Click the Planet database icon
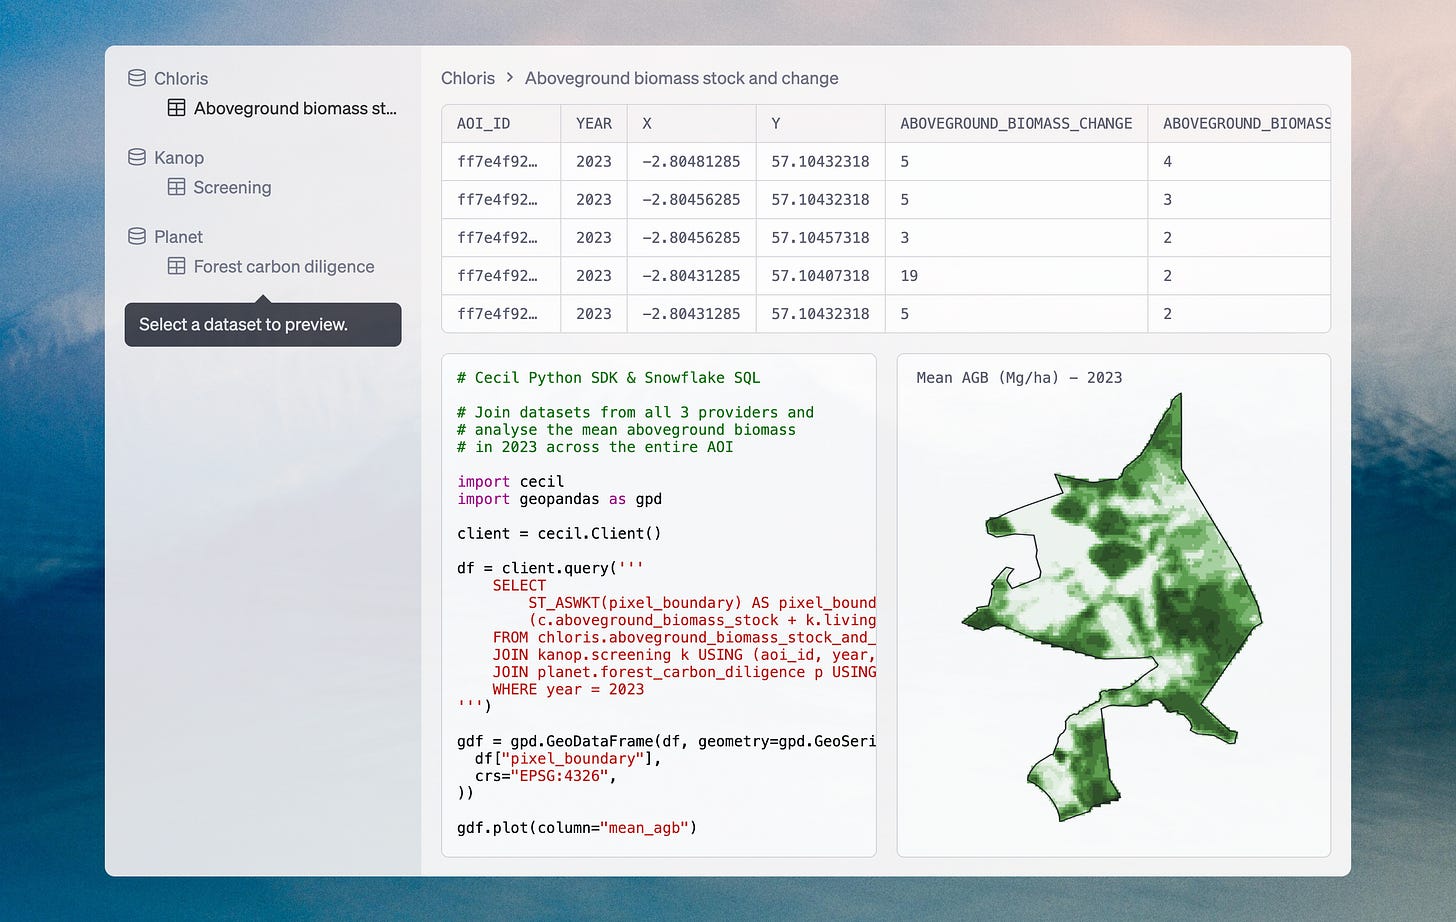The width and height of the screenshot is (1456, 922). [x=137, y=236]
